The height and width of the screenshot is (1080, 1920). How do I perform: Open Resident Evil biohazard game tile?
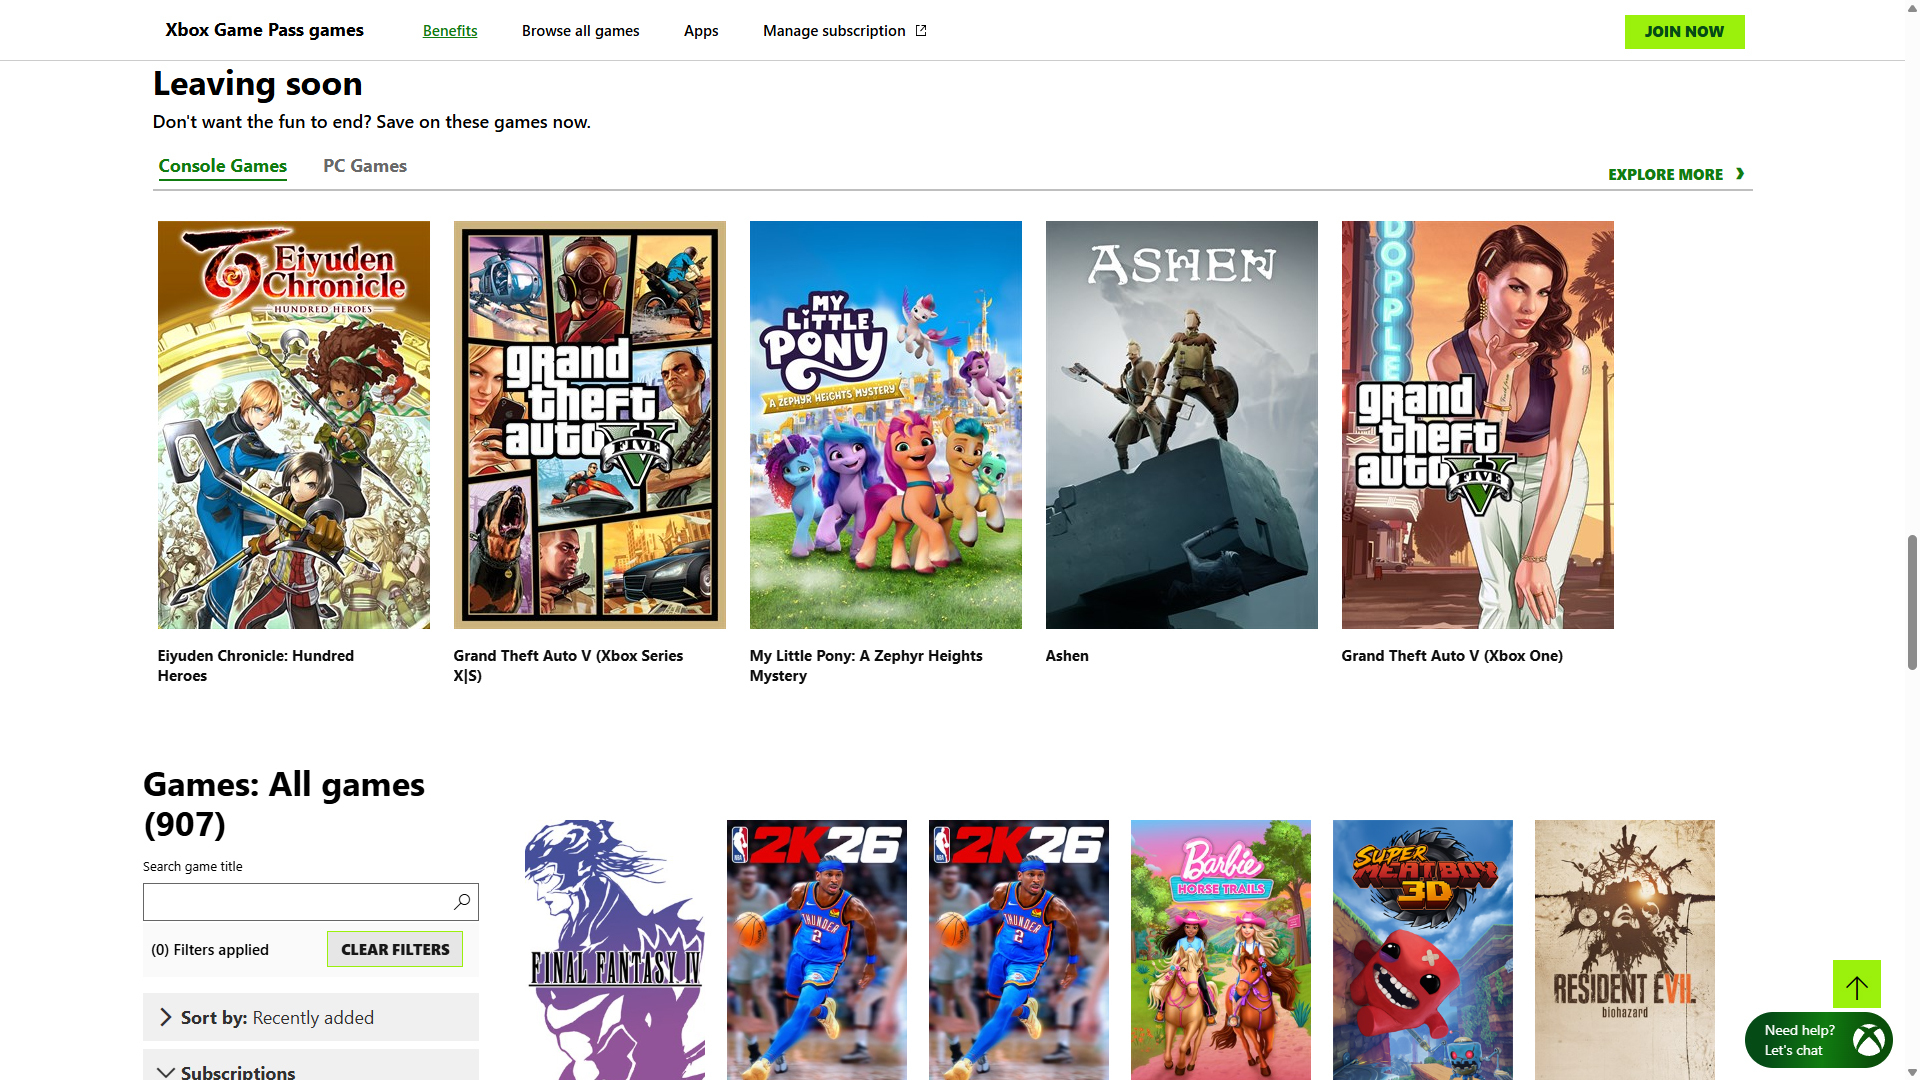1624,949
